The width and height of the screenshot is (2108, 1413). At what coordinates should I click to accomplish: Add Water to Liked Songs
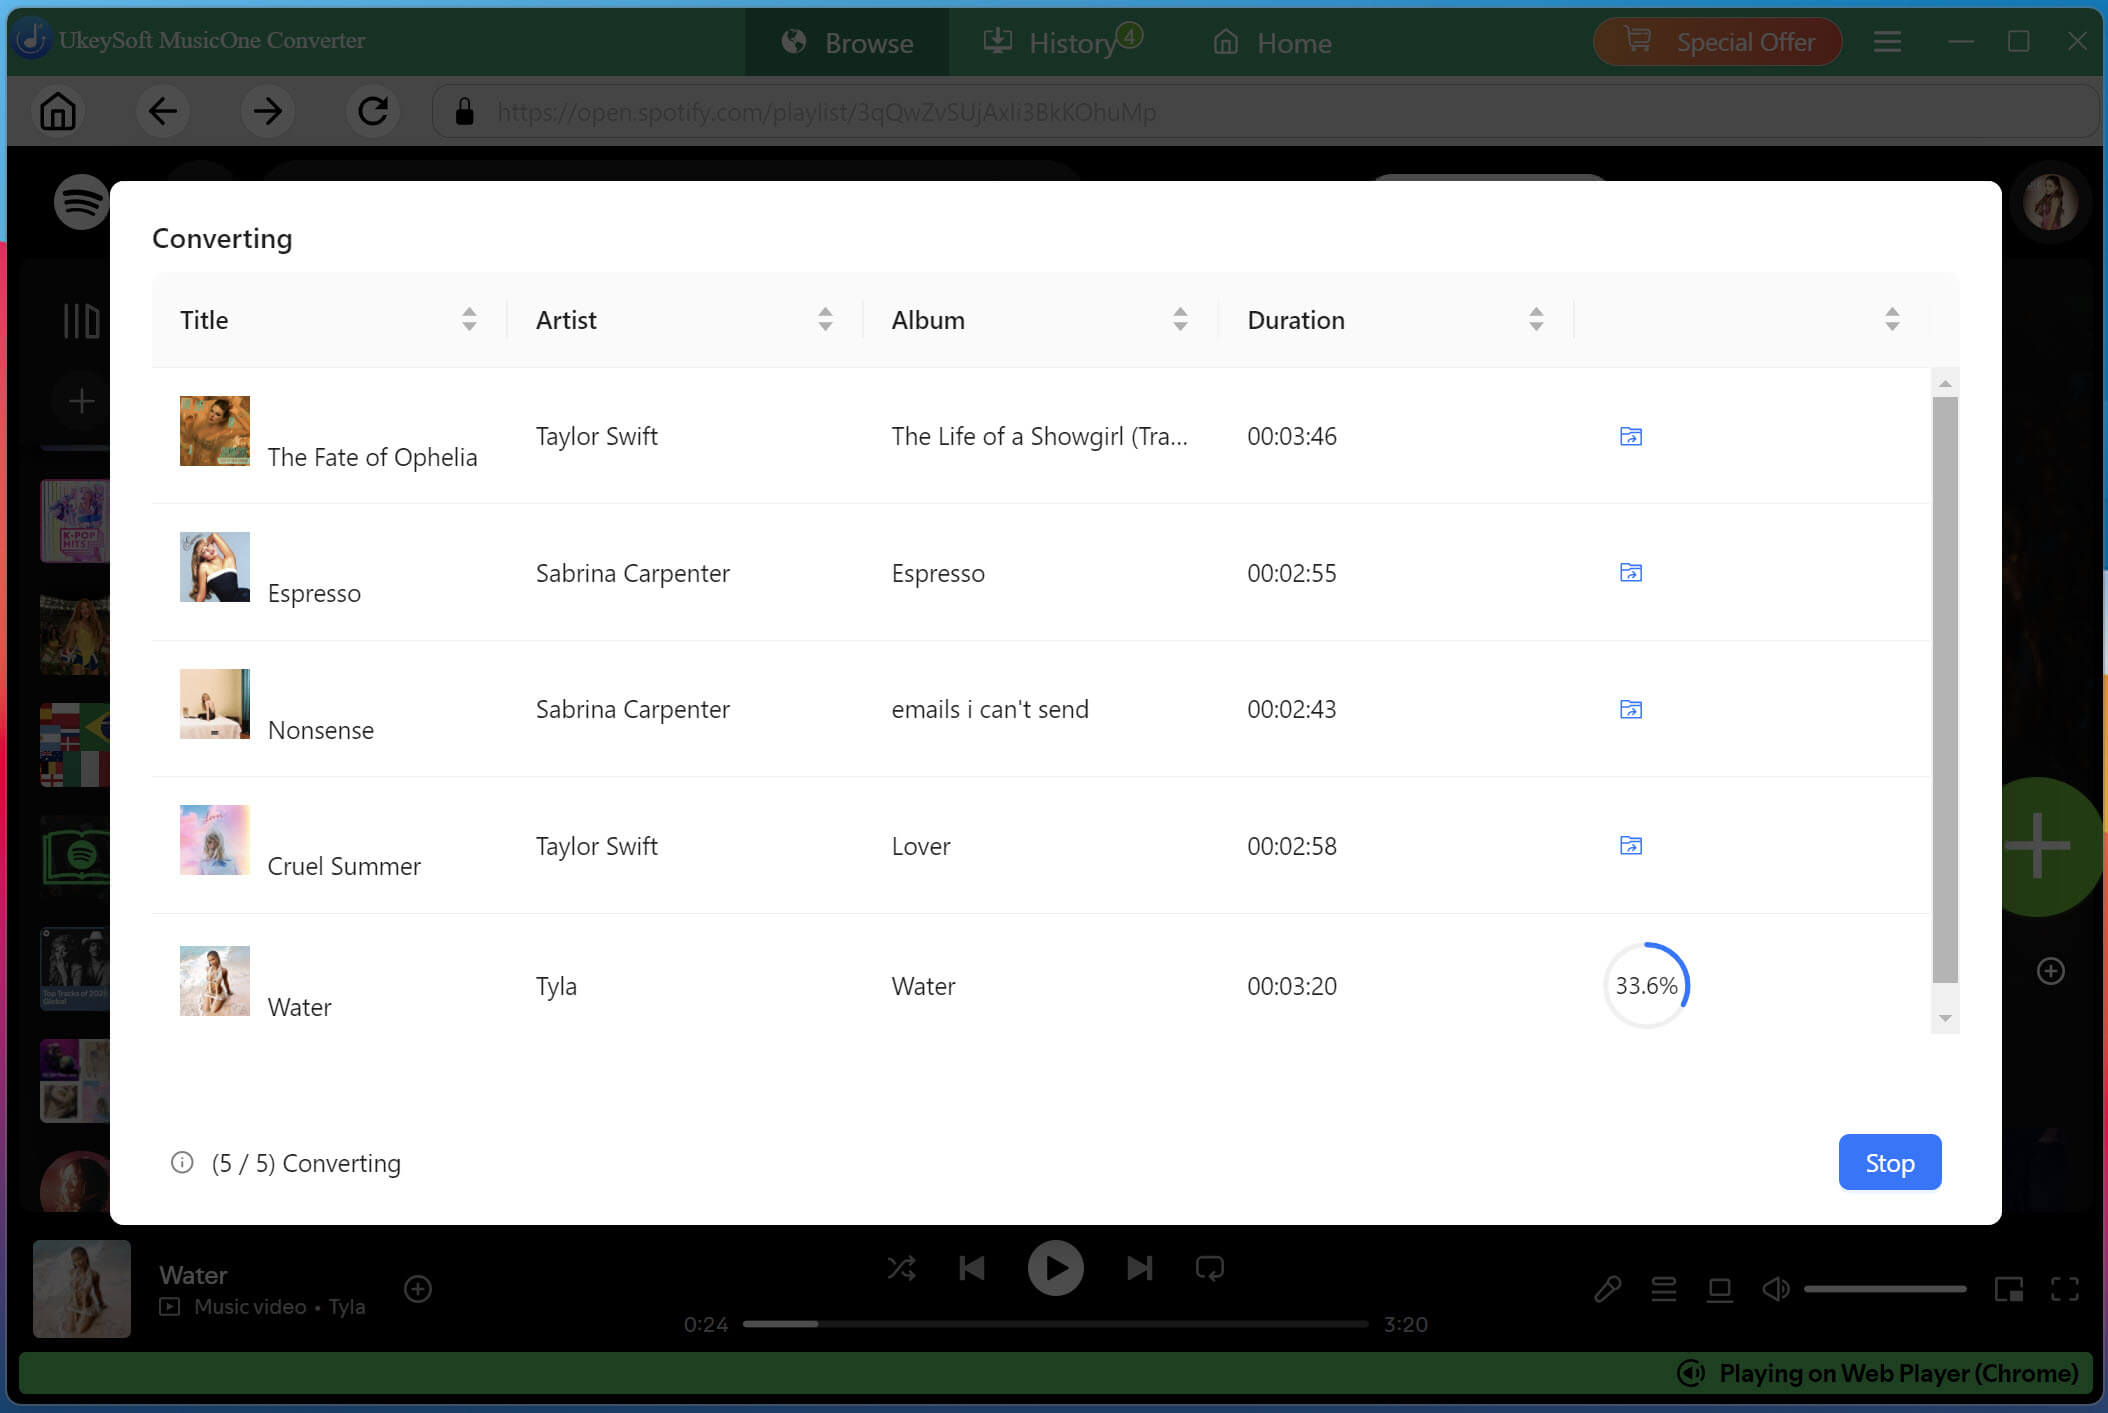coord(418,1289)
